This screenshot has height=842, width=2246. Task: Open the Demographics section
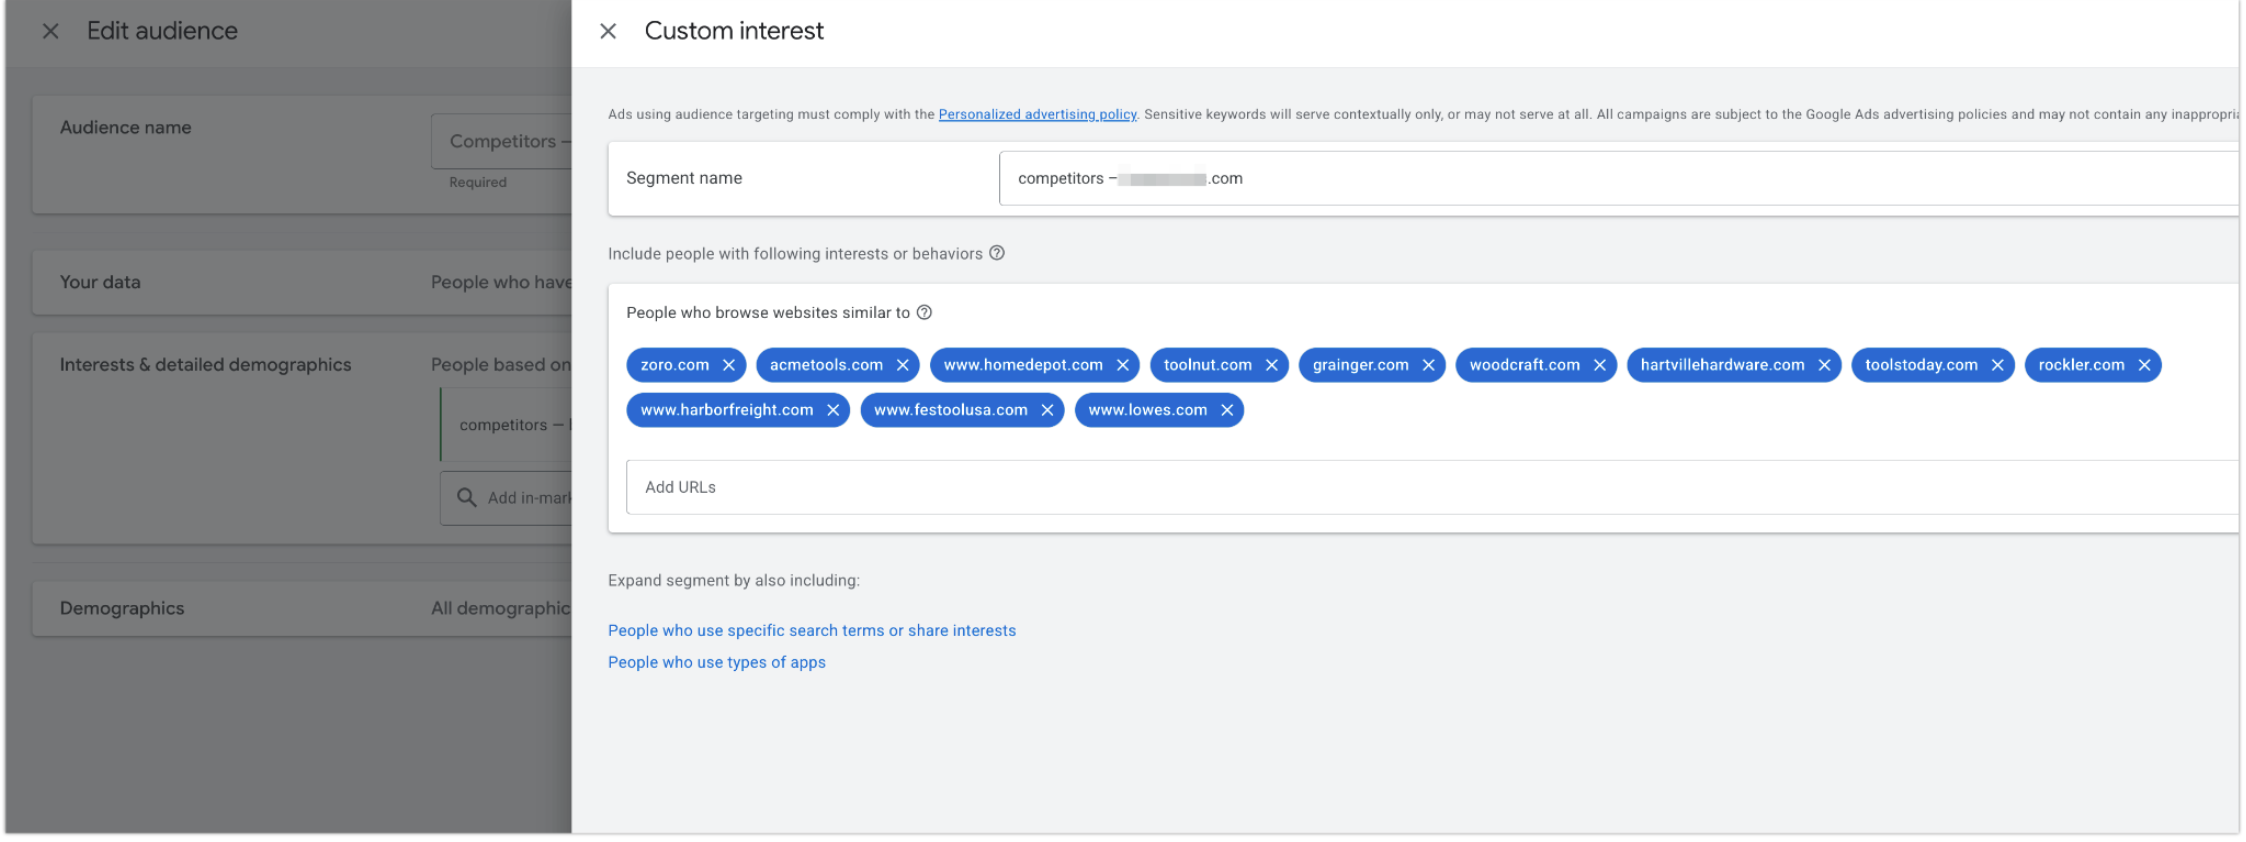[x=302, y=608]
